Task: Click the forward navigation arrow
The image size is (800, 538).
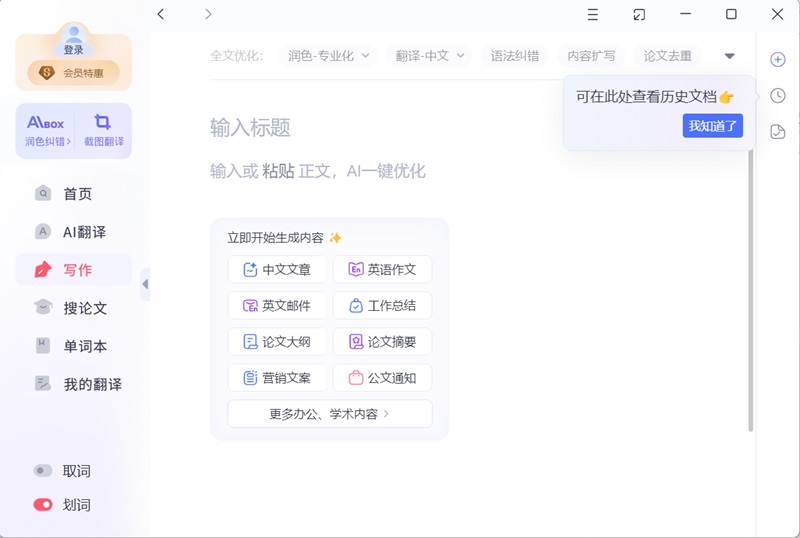Action: coord(208,14)
